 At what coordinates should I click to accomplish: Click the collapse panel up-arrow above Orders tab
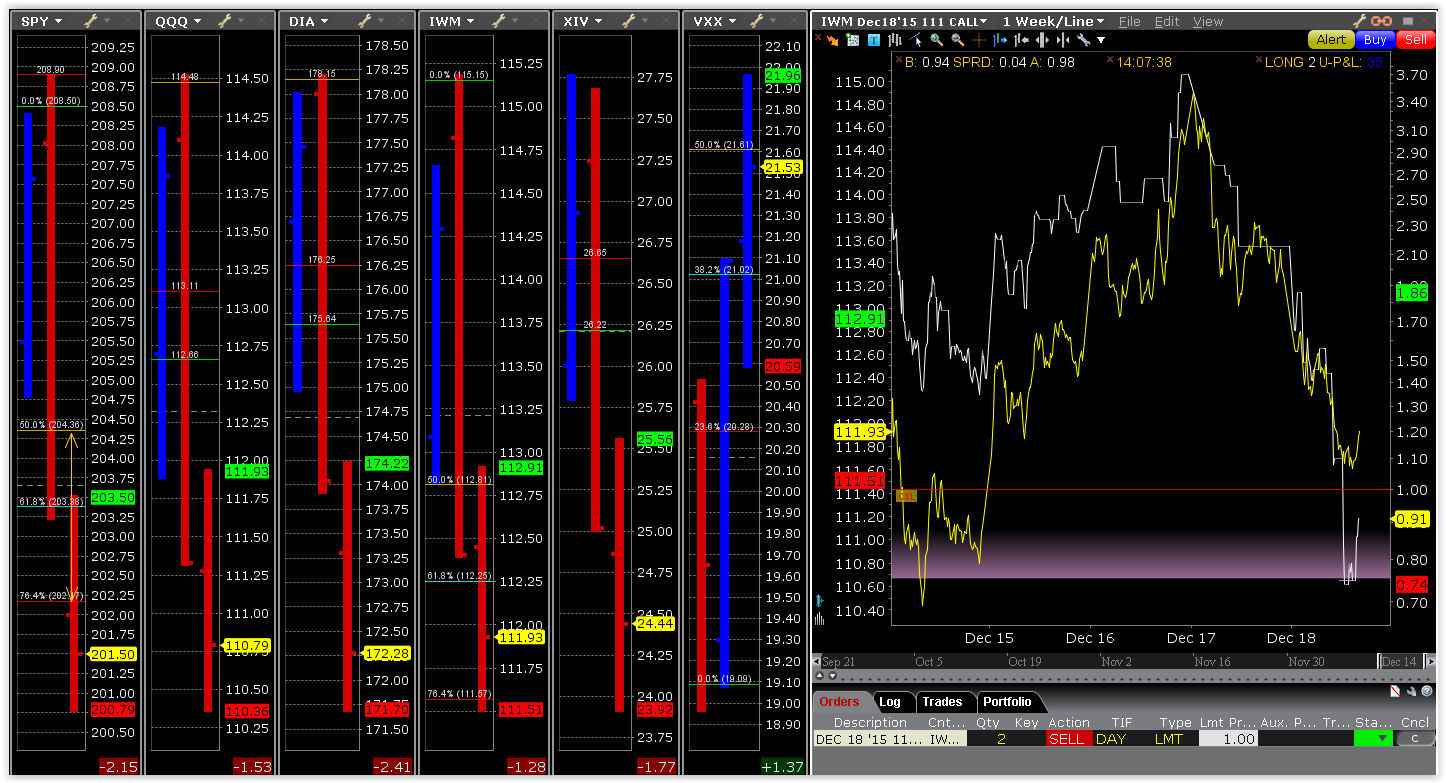(x=819, y=675)
